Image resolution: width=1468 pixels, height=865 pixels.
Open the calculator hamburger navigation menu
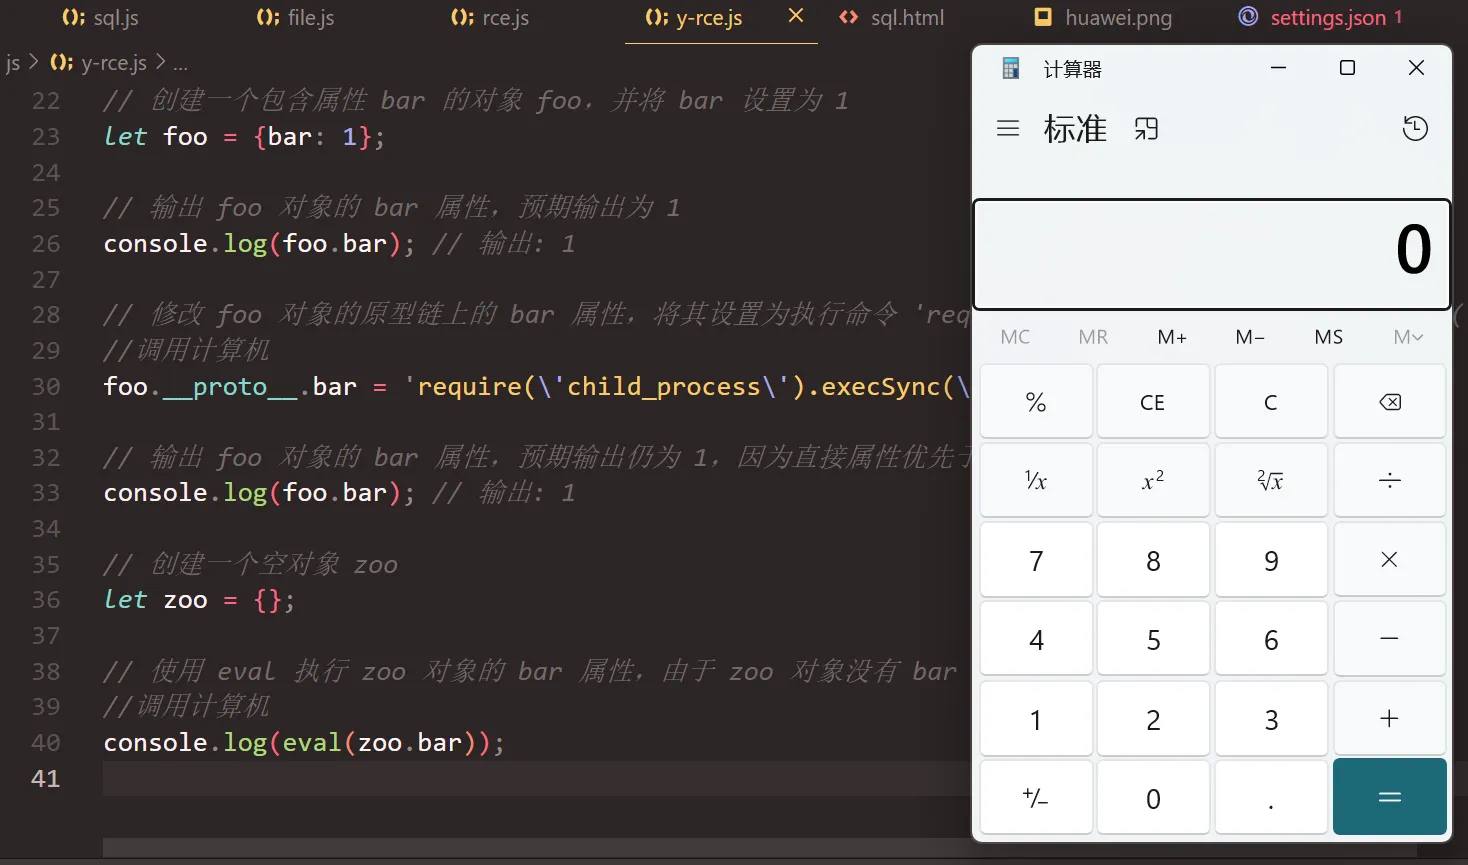coord(1008,129)
